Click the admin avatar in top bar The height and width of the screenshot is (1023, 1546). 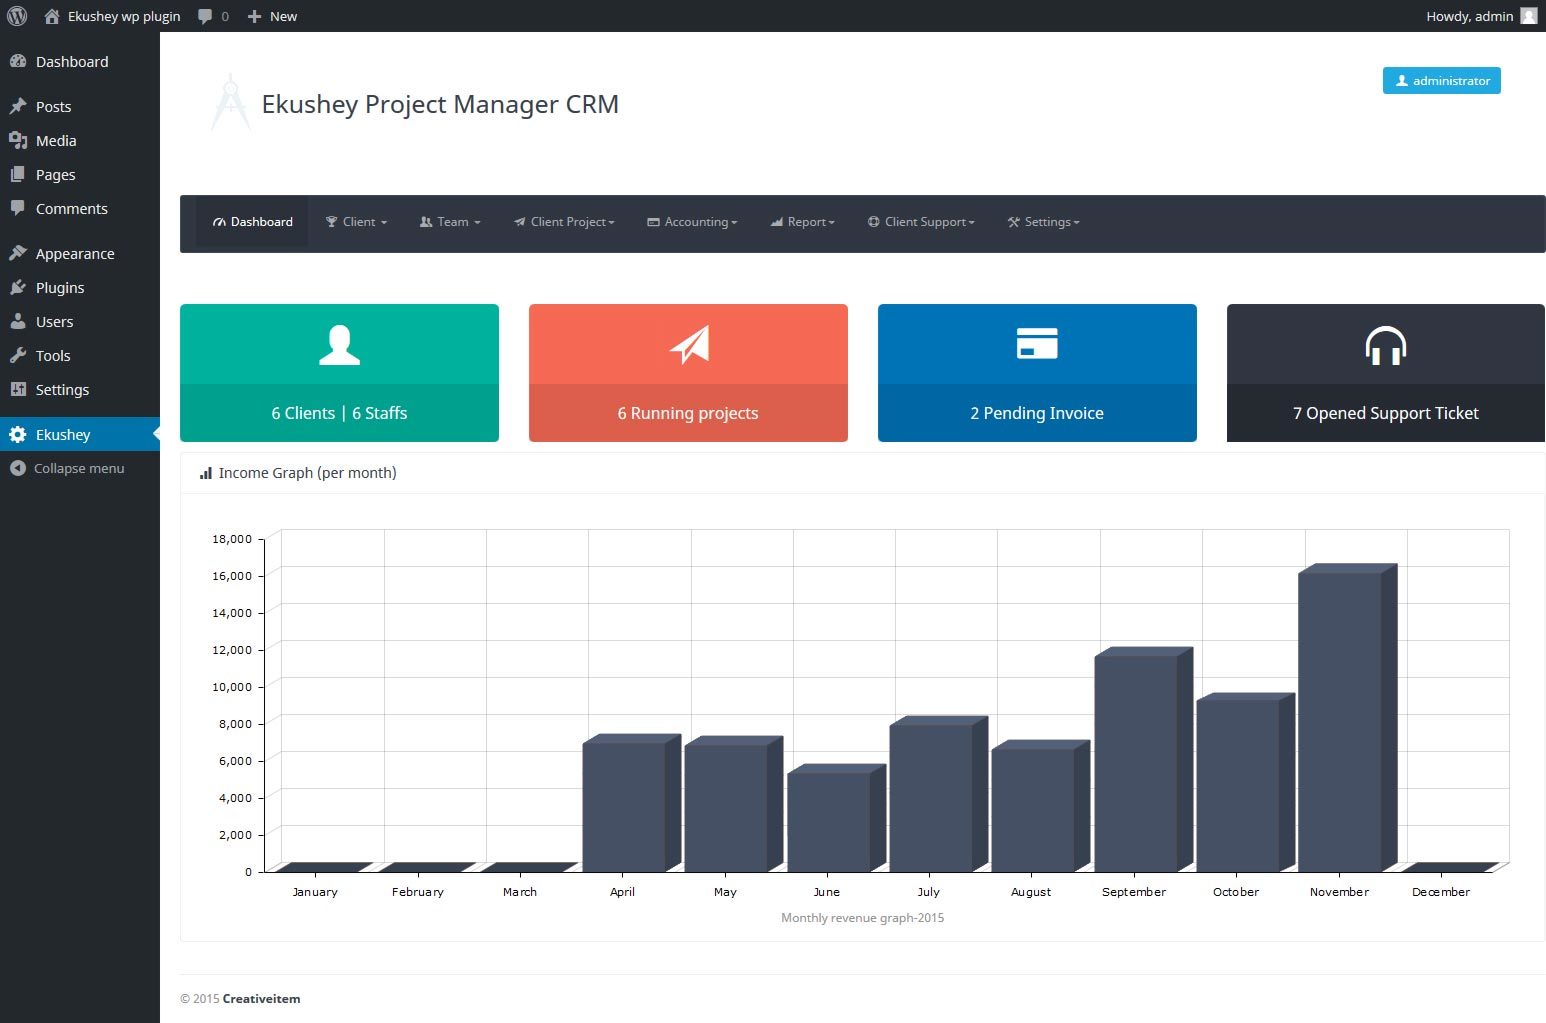pyautogui.click(x=1529, y=16)
